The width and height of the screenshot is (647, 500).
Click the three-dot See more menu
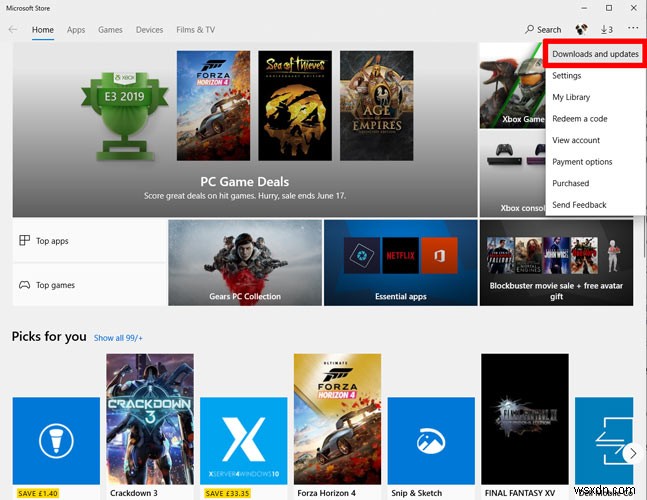633,28
